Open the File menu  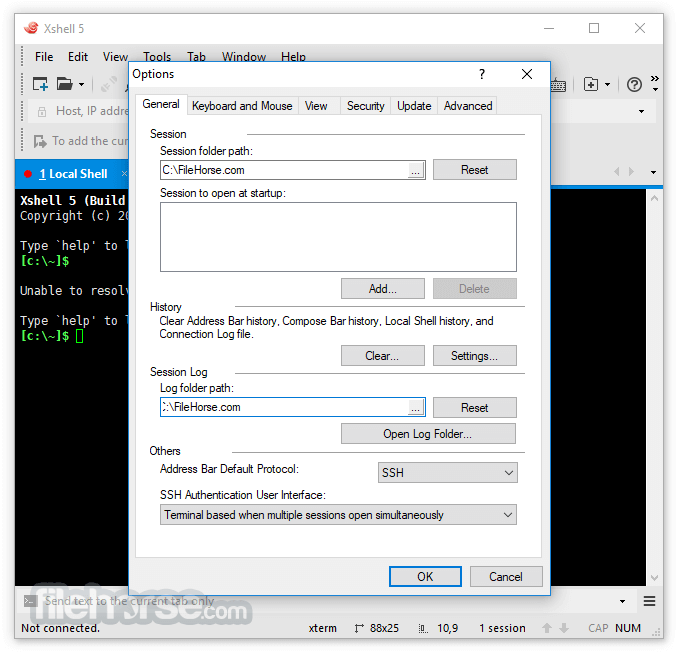click(x=44, y=57)
